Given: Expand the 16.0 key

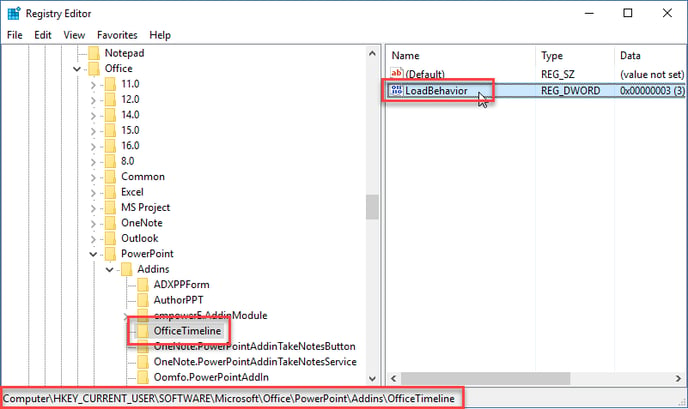Looking at the screenshot, I should coord(93,147).
